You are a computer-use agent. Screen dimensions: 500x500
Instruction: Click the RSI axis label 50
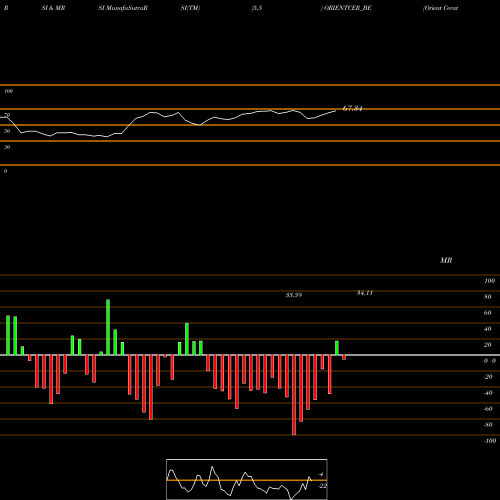pyautogui.click(x=7, y=131)
